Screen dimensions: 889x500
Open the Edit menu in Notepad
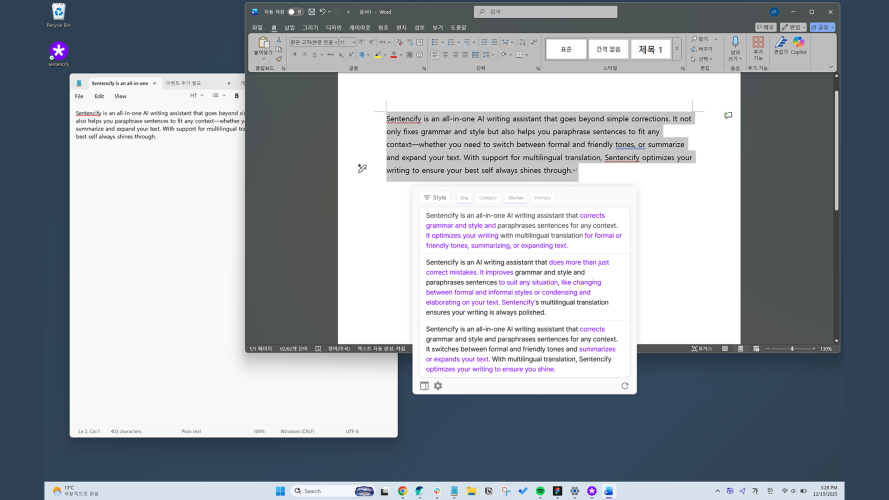99,96
